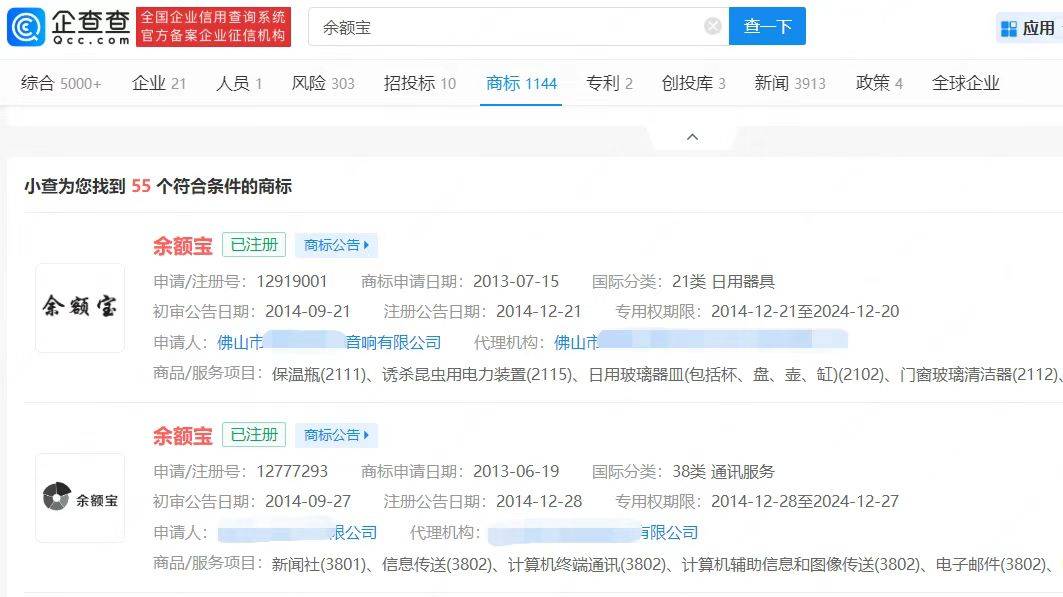The width and height of the screenshot is (1063, 597).
Task: Collapse the filter panel with the up chevron
Action: coord(692,137)
